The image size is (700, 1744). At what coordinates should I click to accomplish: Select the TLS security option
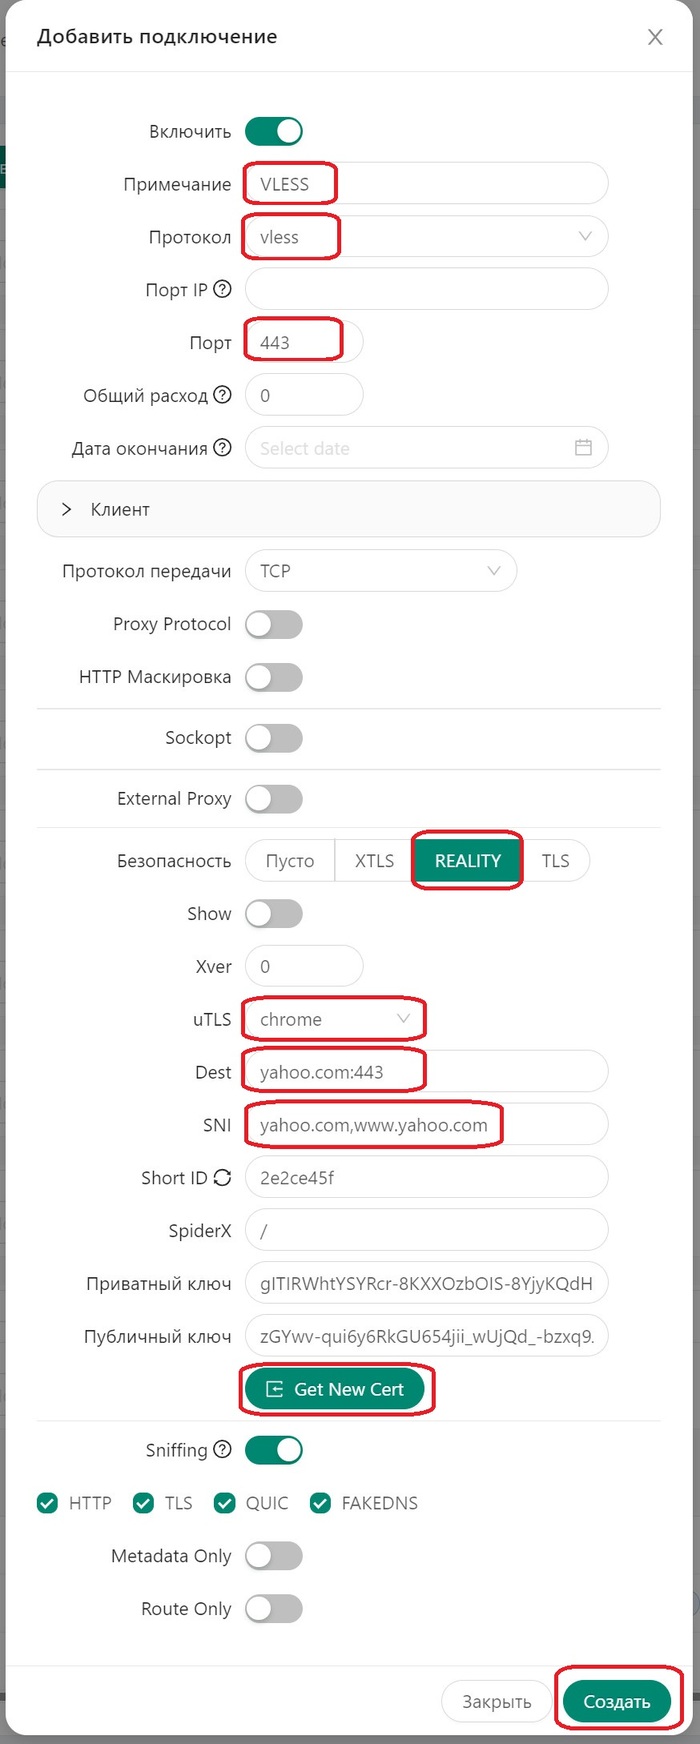[x=555, y=861]
